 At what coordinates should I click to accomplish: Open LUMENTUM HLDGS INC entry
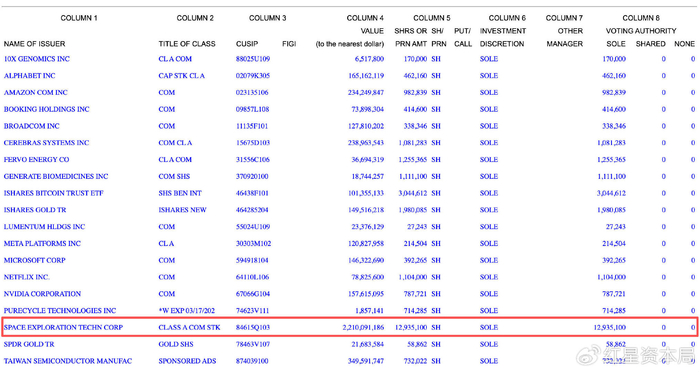pos(44,227)
